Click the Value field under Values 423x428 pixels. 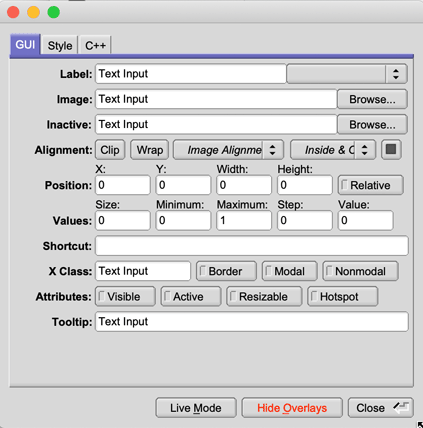tap(366, 220)
